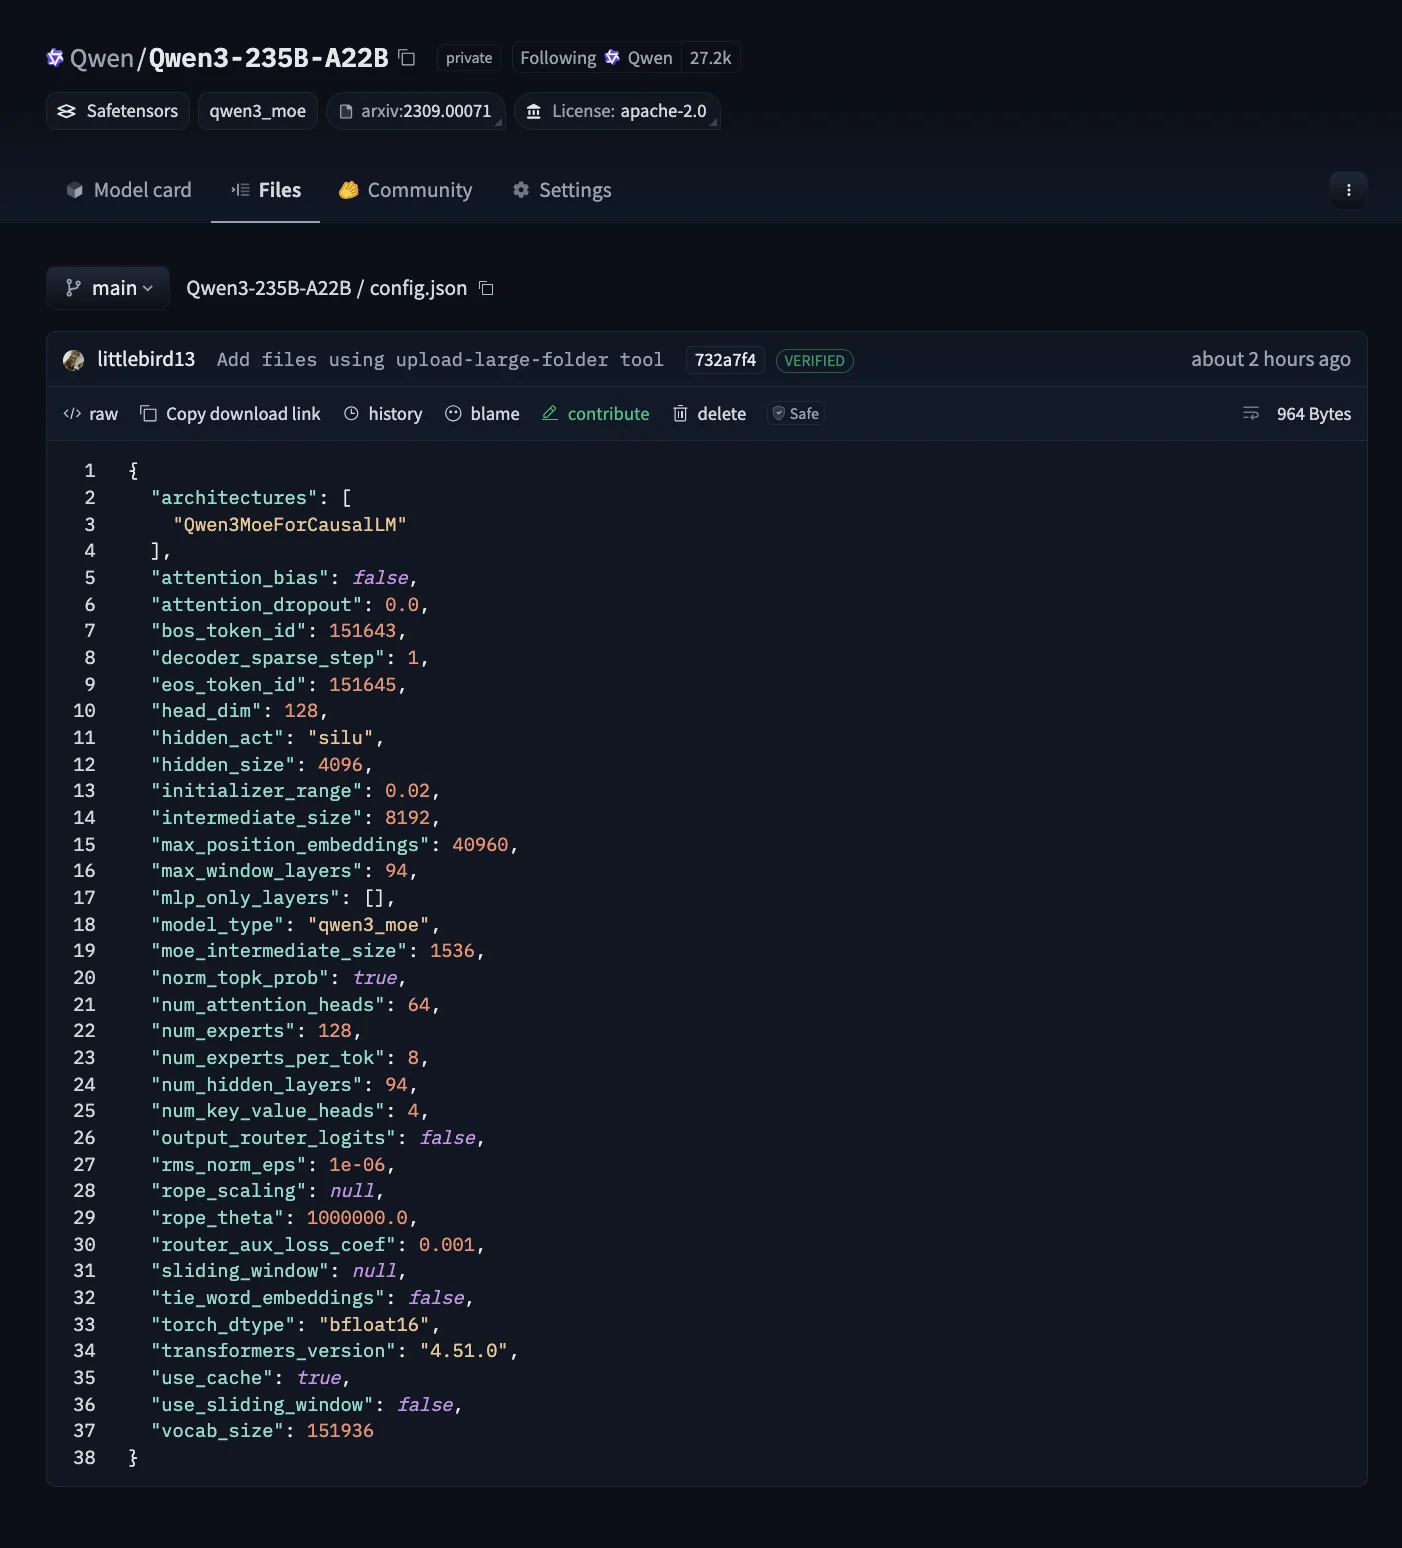Screen dimensions: 1402x1548
Task: Open the 27.2k followers count
Action: click(x=710, y=58)
